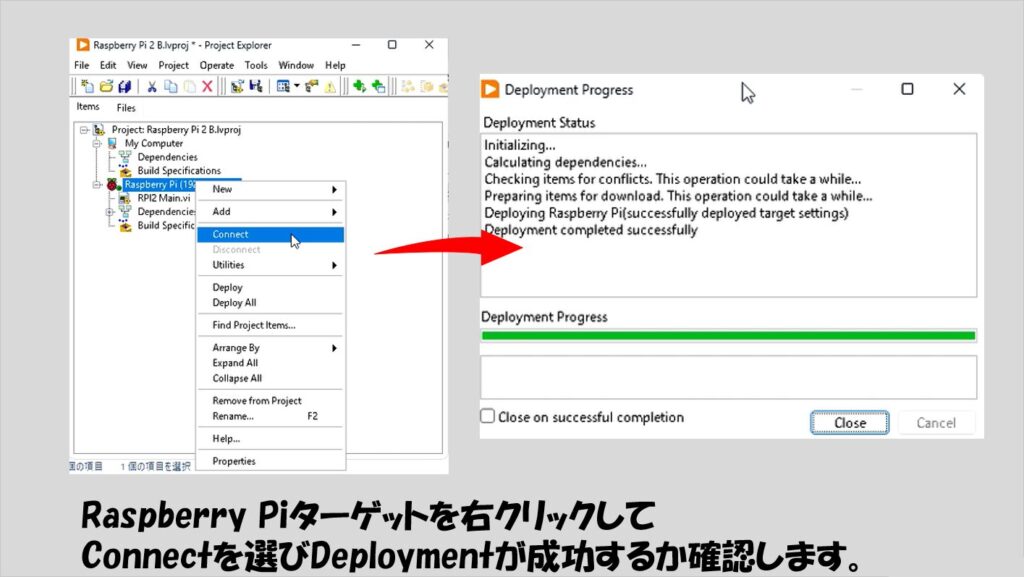1024x577 pixels.
Task: Click the toolbar icon right of Delete
Action: tap(237, 86)
